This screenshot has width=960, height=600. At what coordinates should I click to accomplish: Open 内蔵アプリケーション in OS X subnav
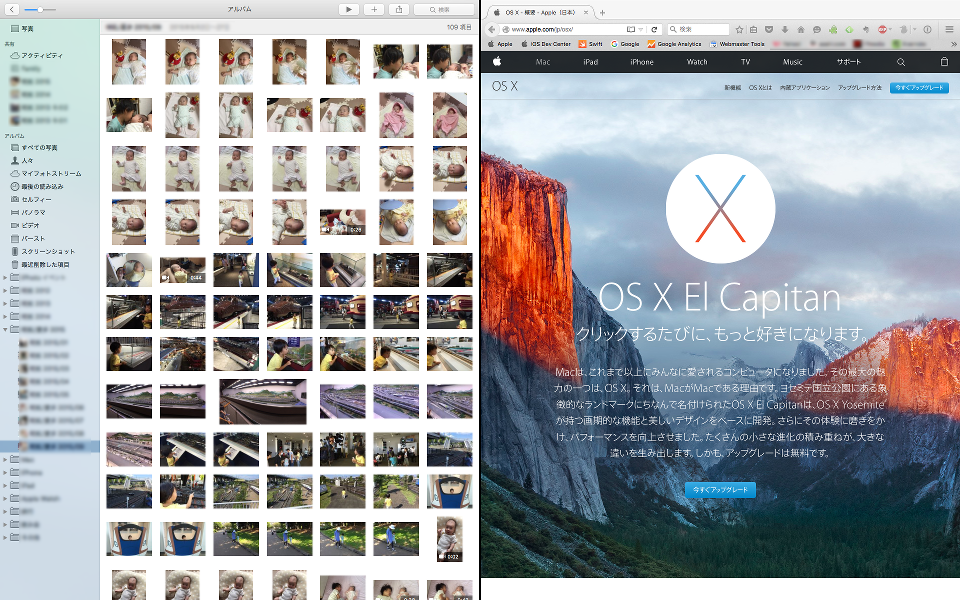pos(804,88)
